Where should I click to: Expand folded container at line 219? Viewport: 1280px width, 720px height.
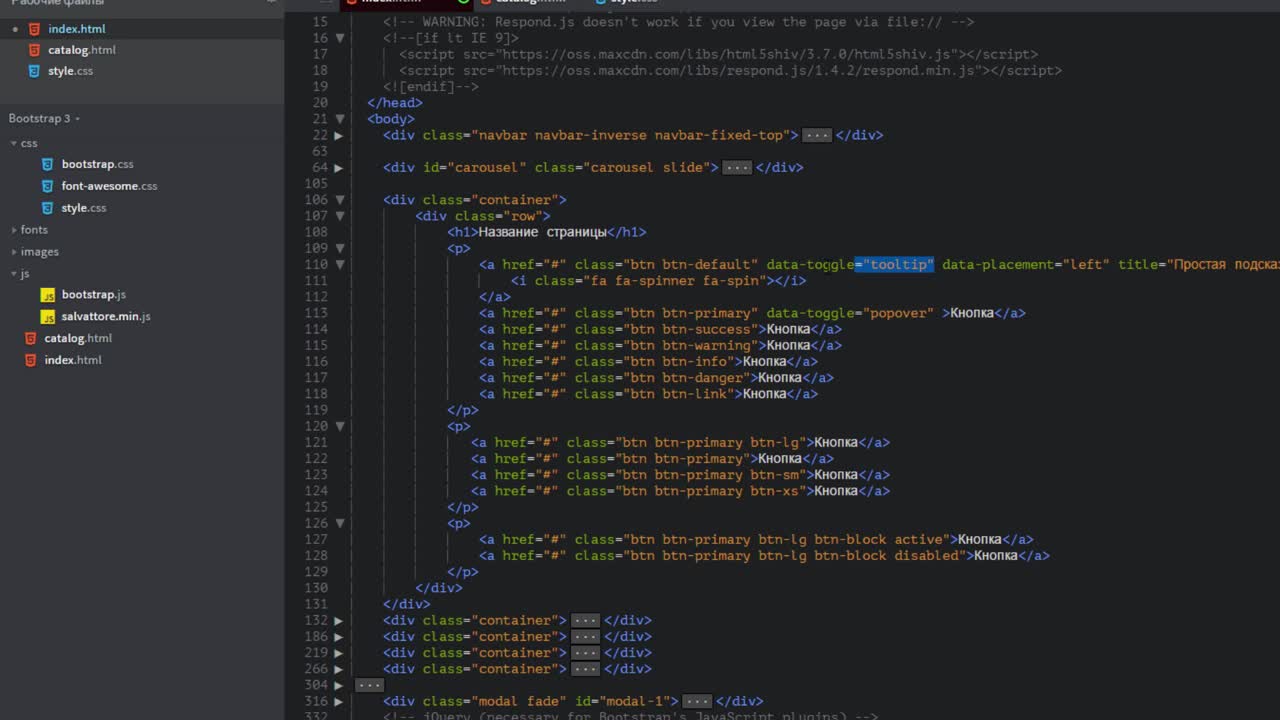[339, 653]
